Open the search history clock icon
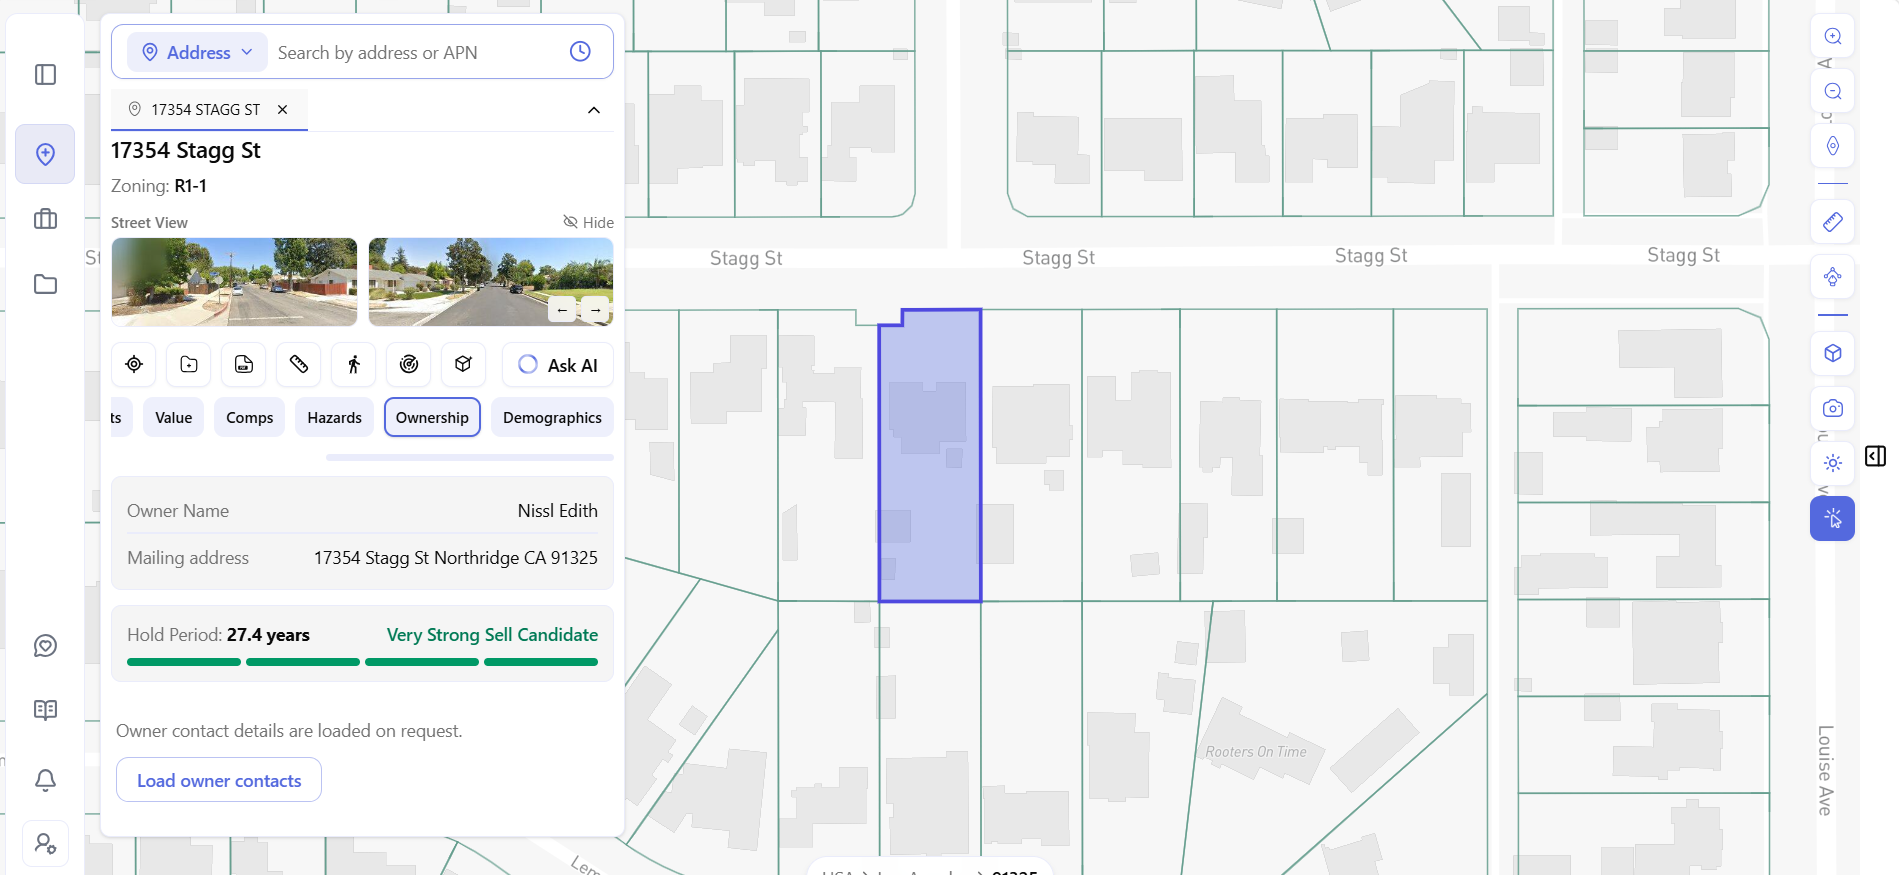Image resolution: width=1899 pixels, height=875 pixels. pos(580,51)
